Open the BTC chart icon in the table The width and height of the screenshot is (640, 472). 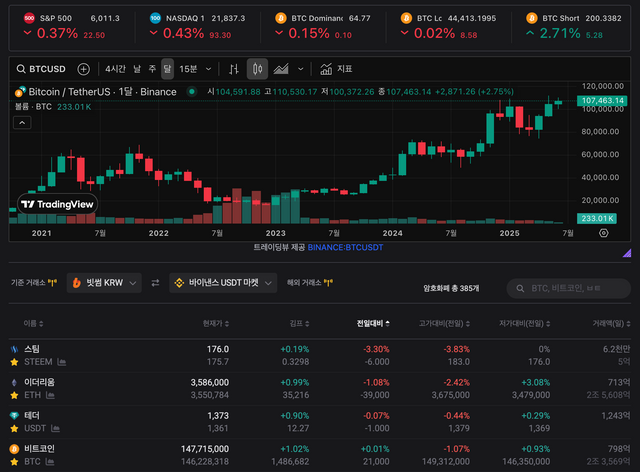coord(50,462)
